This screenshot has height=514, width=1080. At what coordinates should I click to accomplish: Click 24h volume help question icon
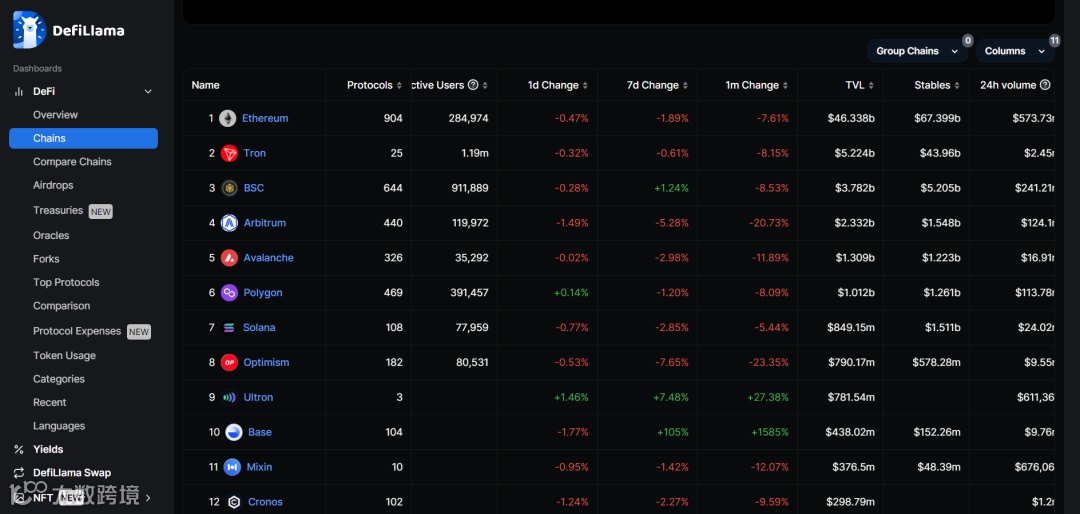pyautogui.click(x=1045, y=85)
